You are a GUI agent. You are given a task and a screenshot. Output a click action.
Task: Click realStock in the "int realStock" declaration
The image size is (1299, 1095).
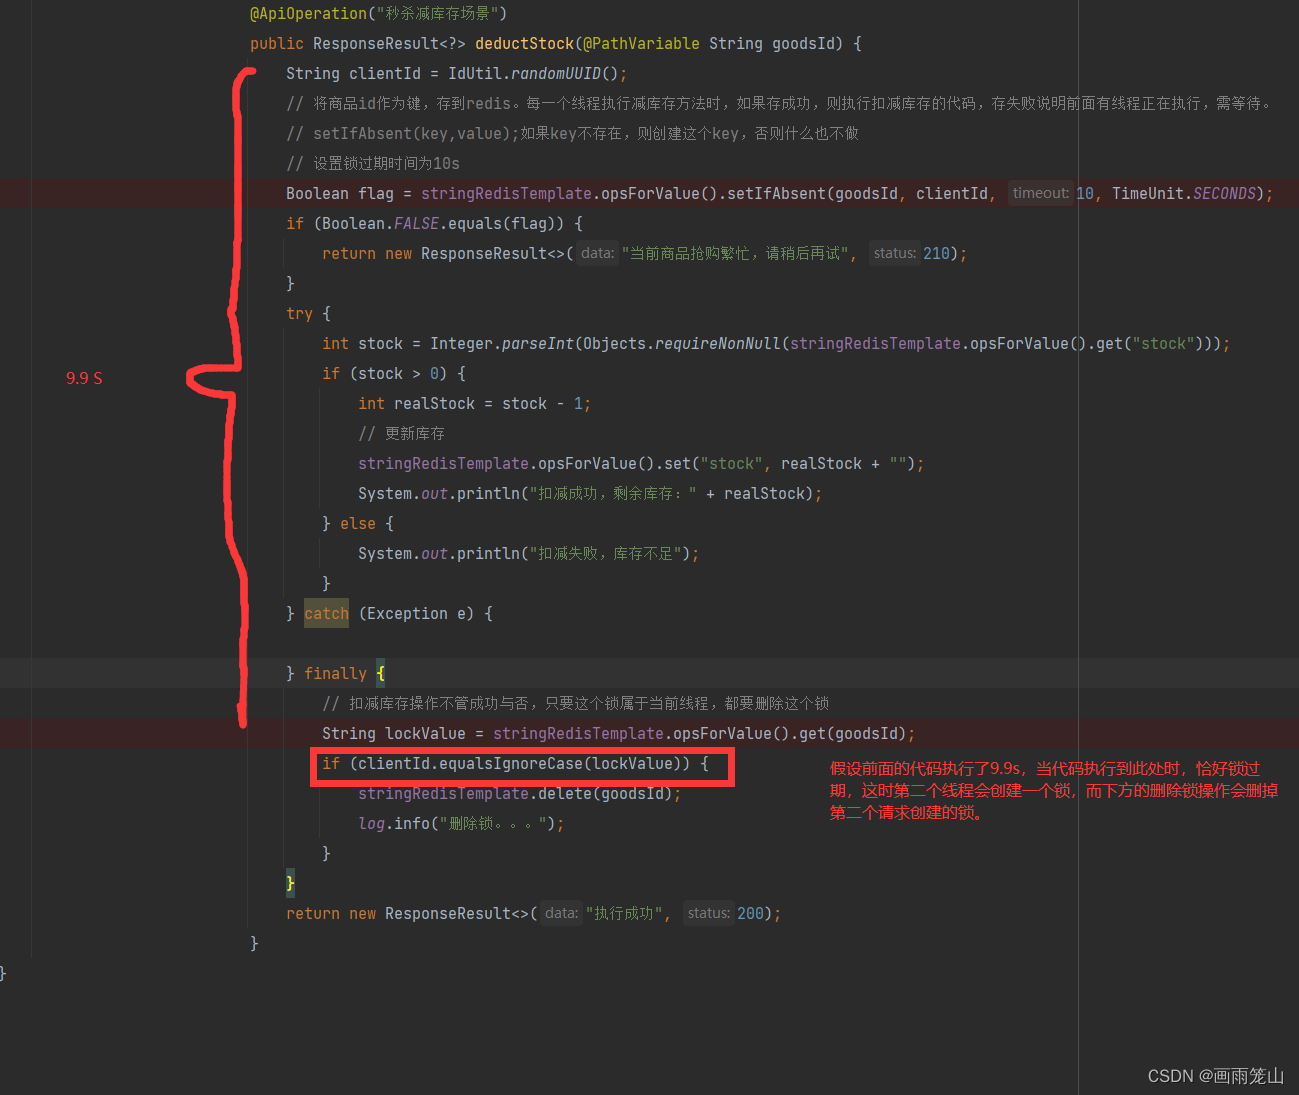[434, 403]
